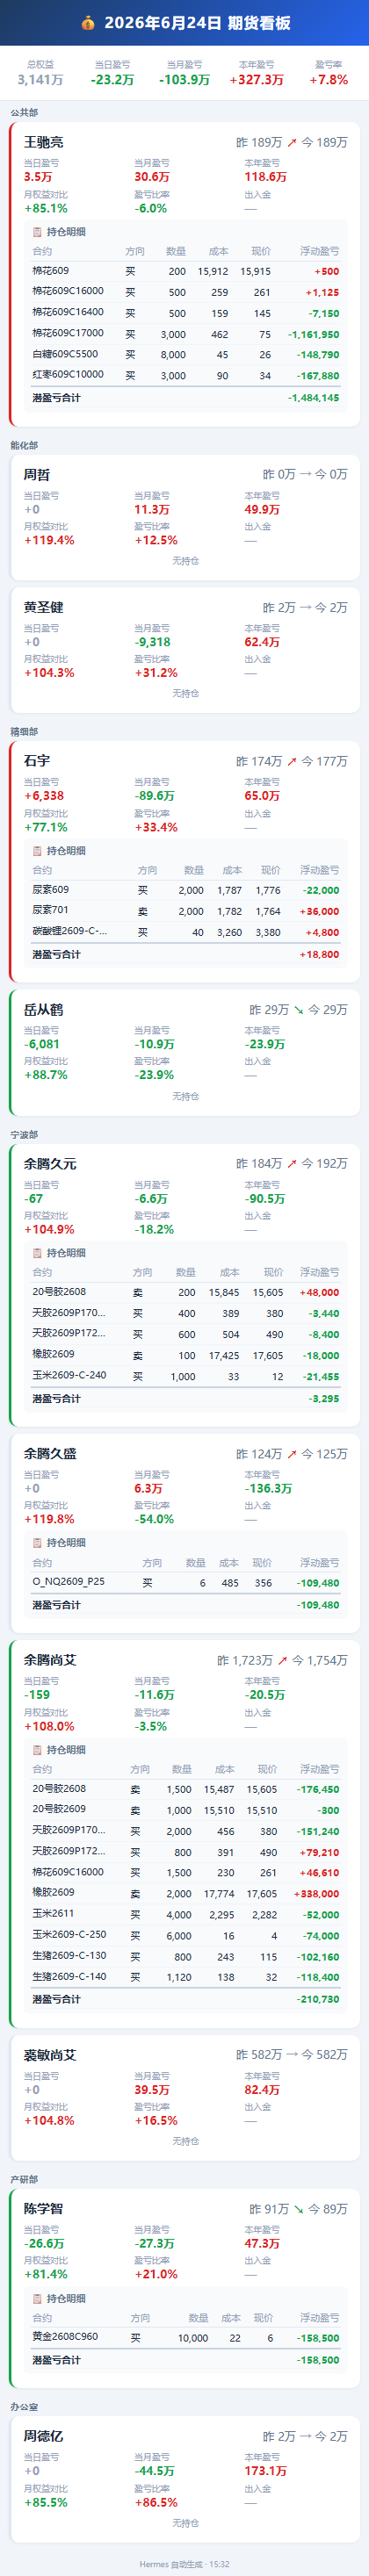This screenshot has height=2576, width=369.
Task: Click the up-trend arrow in 石宇's equity line
Action: [x=292, y=762]
